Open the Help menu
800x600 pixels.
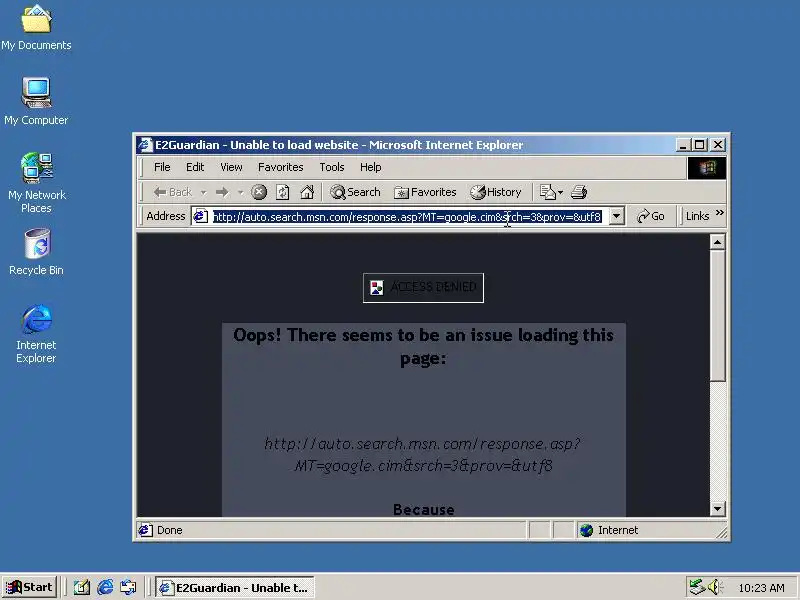click(x=370, y=167)
